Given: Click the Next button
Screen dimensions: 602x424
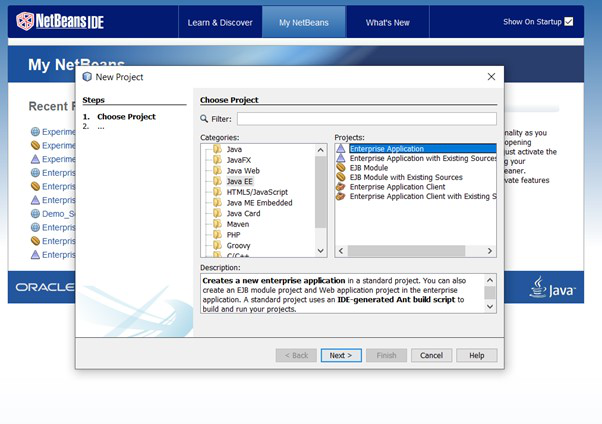Looking at the screenshot, I should coord(341,355).
